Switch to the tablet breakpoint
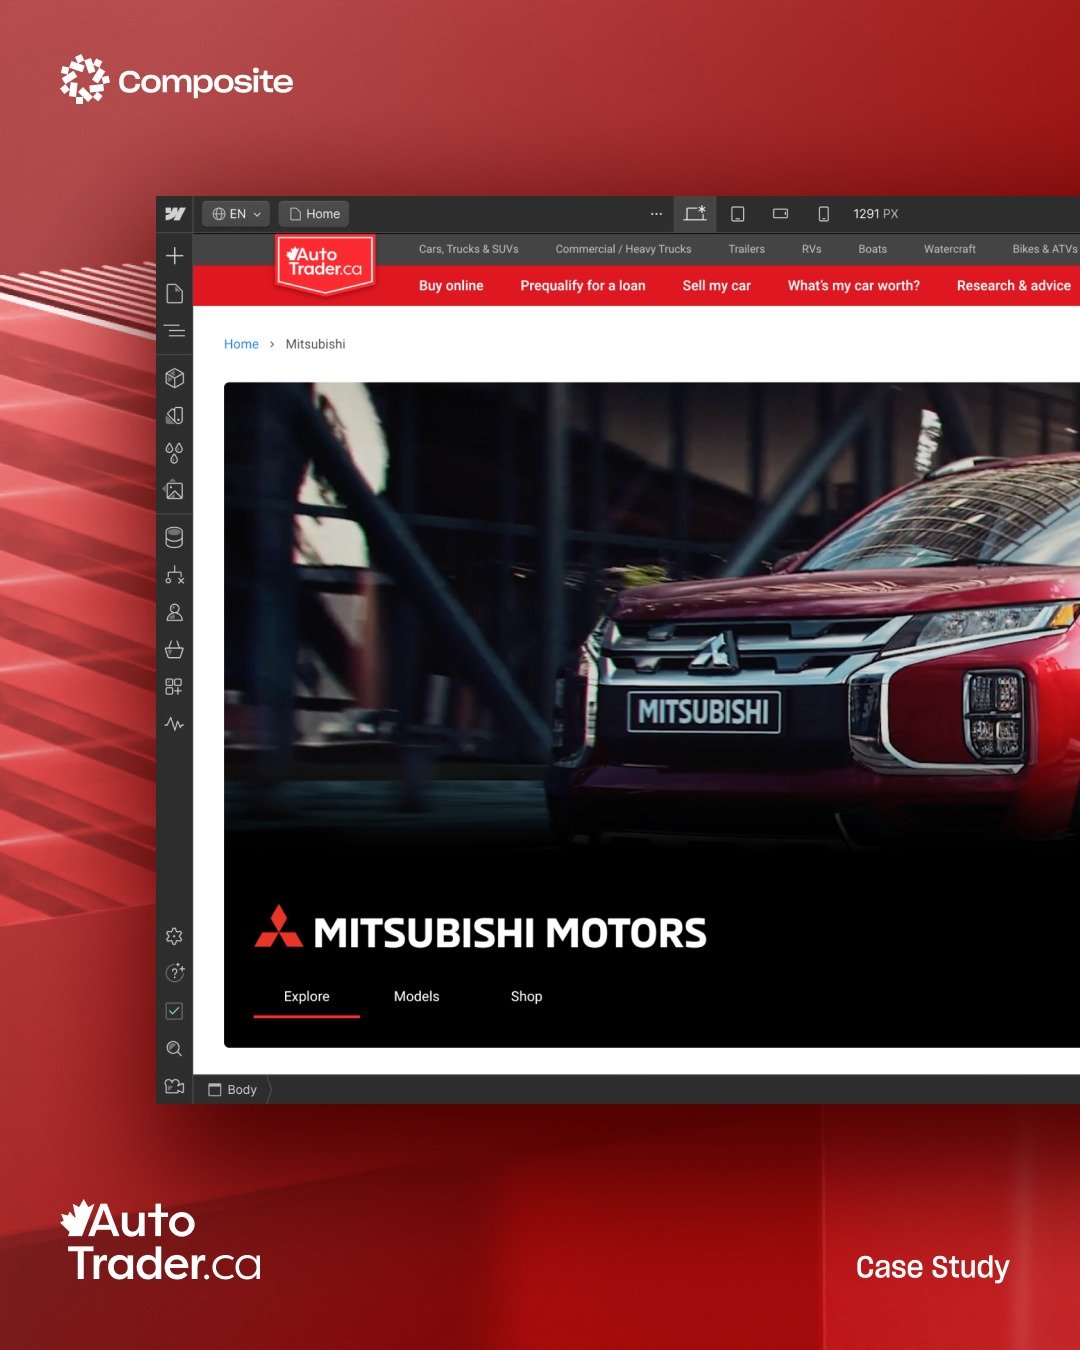The image size is (1080, 1350). 738,214
